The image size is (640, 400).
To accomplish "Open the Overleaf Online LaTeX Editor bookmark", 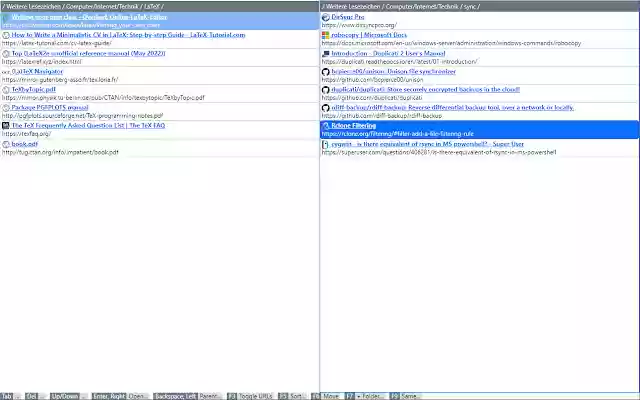I will pyautogui.click(x=89, y=17).
